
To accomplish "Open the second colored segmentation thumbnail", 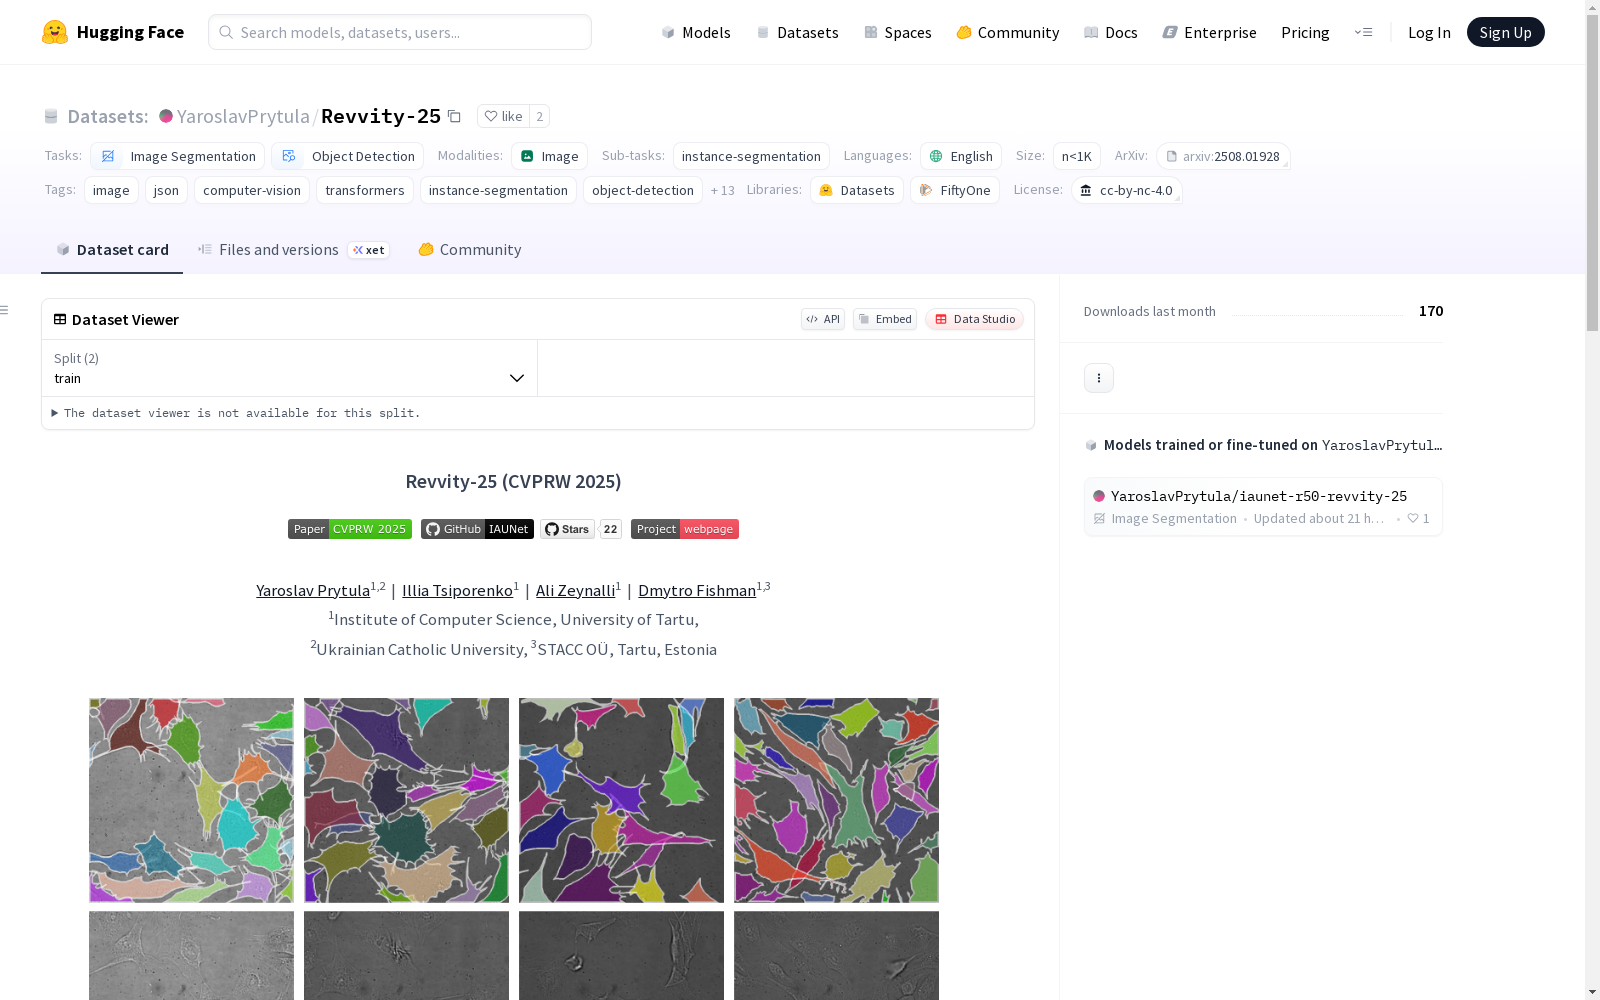I will click(x=407, y=800).
